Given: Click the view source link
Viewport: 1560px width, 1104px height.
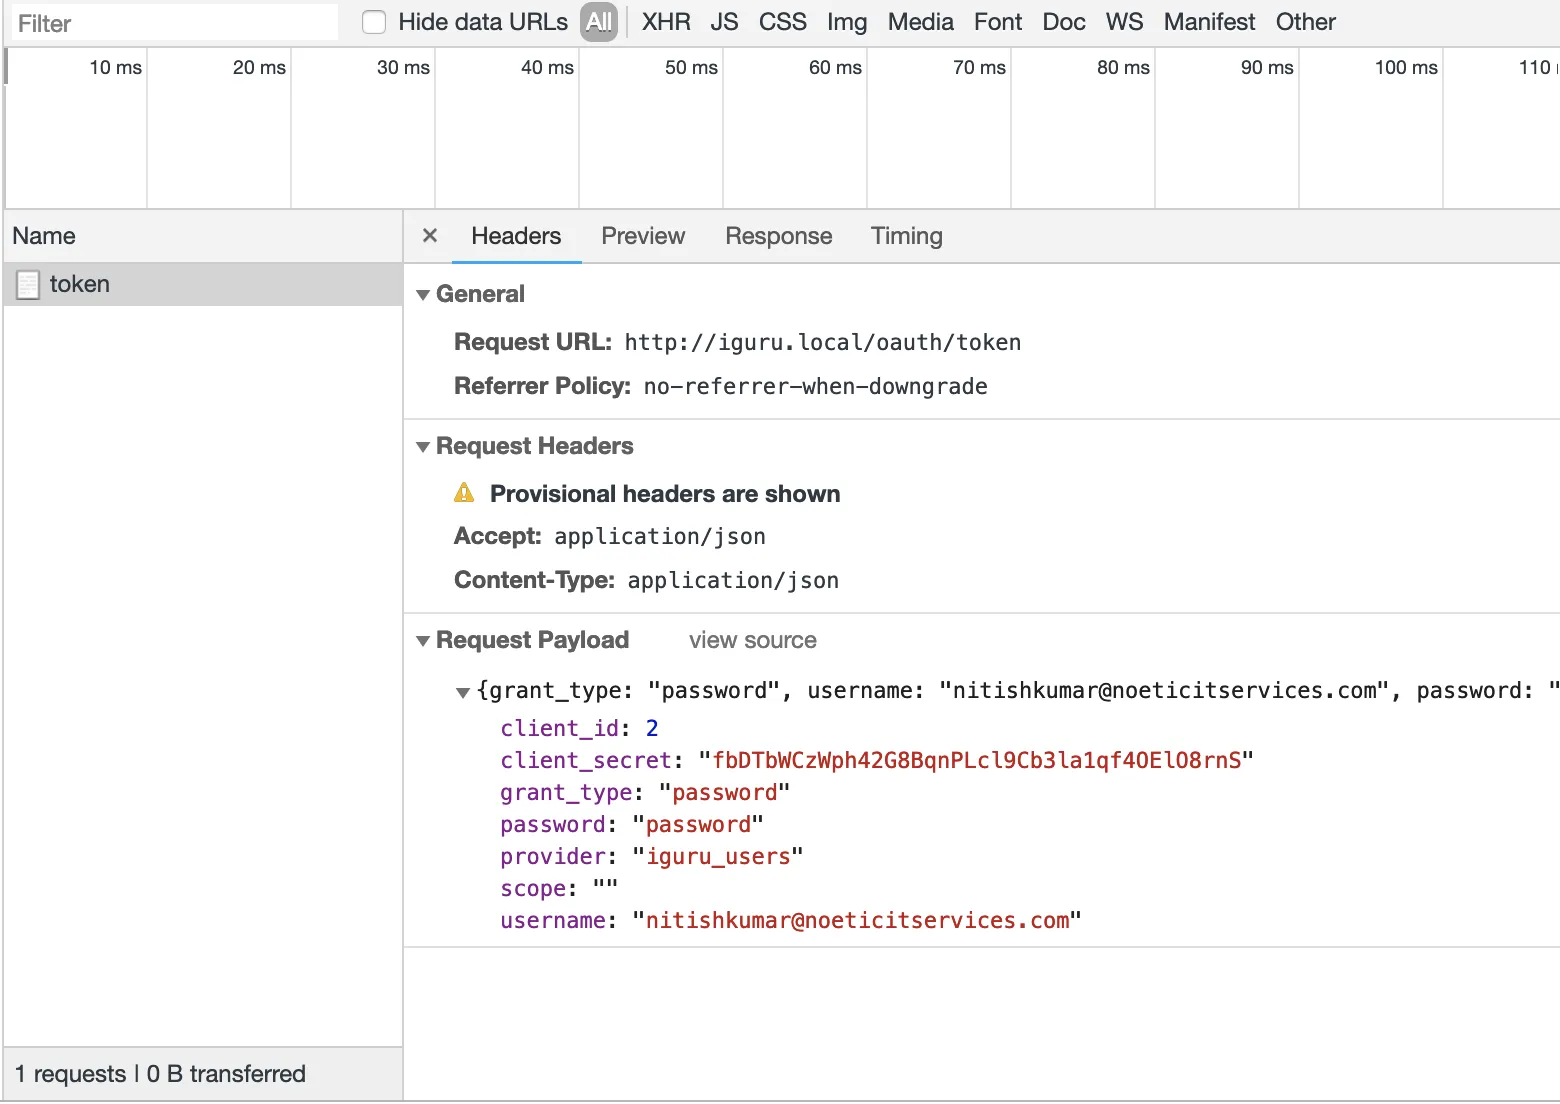Looking at the screenshot, I should [x=752, y=640].
